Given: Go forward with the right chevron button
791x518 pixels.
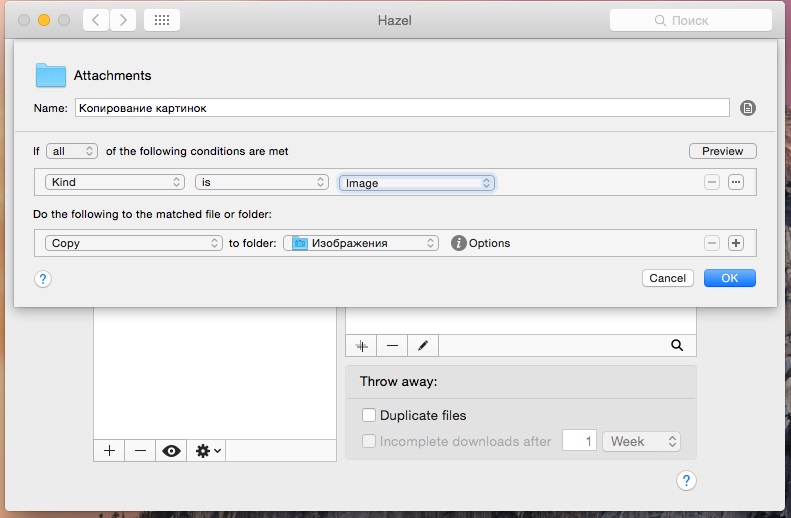Looking at the screenshot, I should tap(123, 20).
